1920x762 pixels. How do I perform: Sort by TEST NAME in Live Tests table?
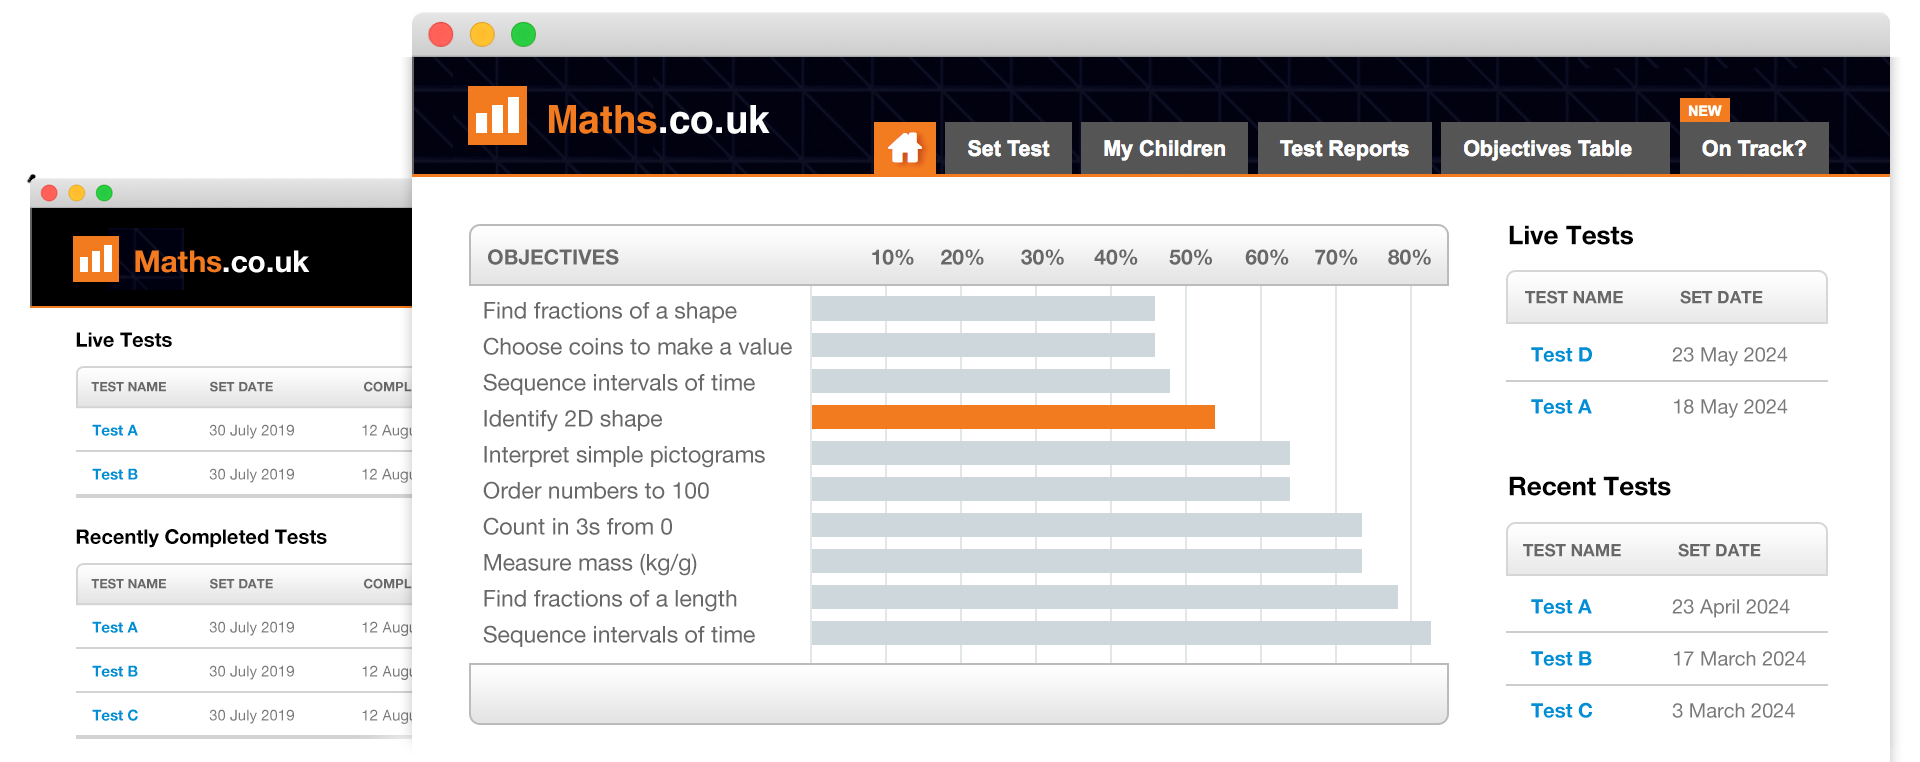[x=1574, y=297]
